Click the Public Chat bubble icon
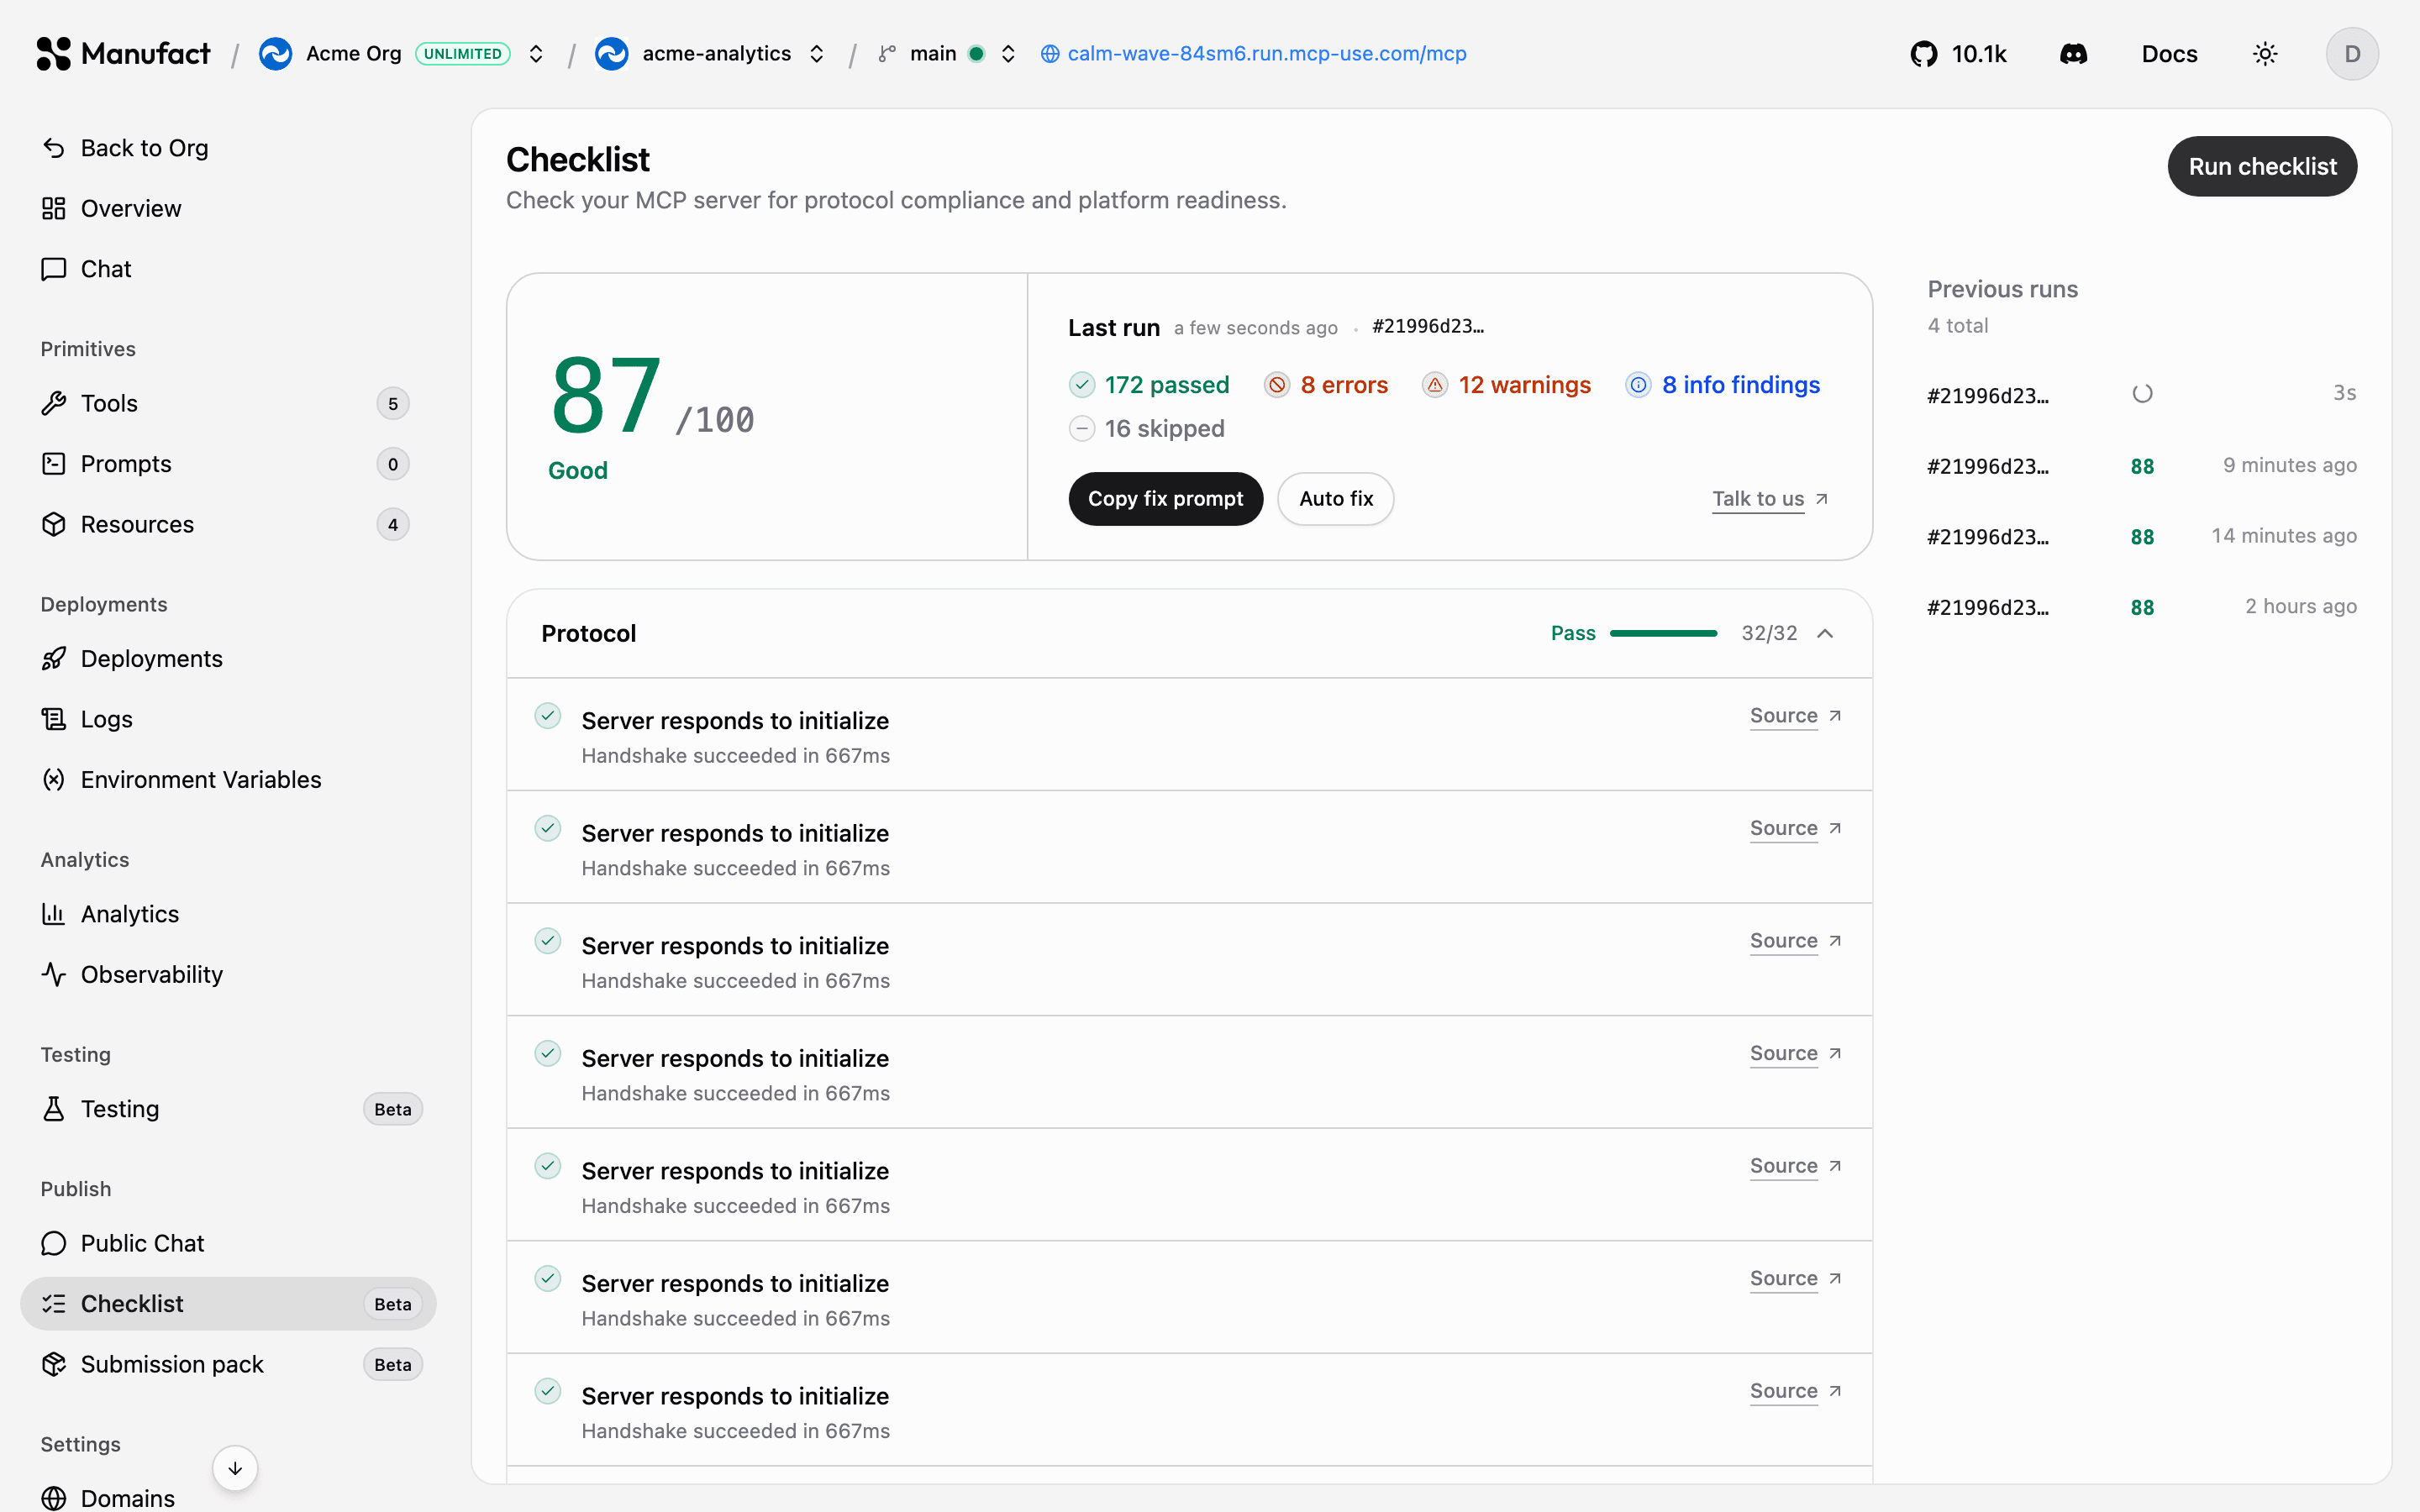Viewport: 2420px width, 1512px height. coord(54,1243)
